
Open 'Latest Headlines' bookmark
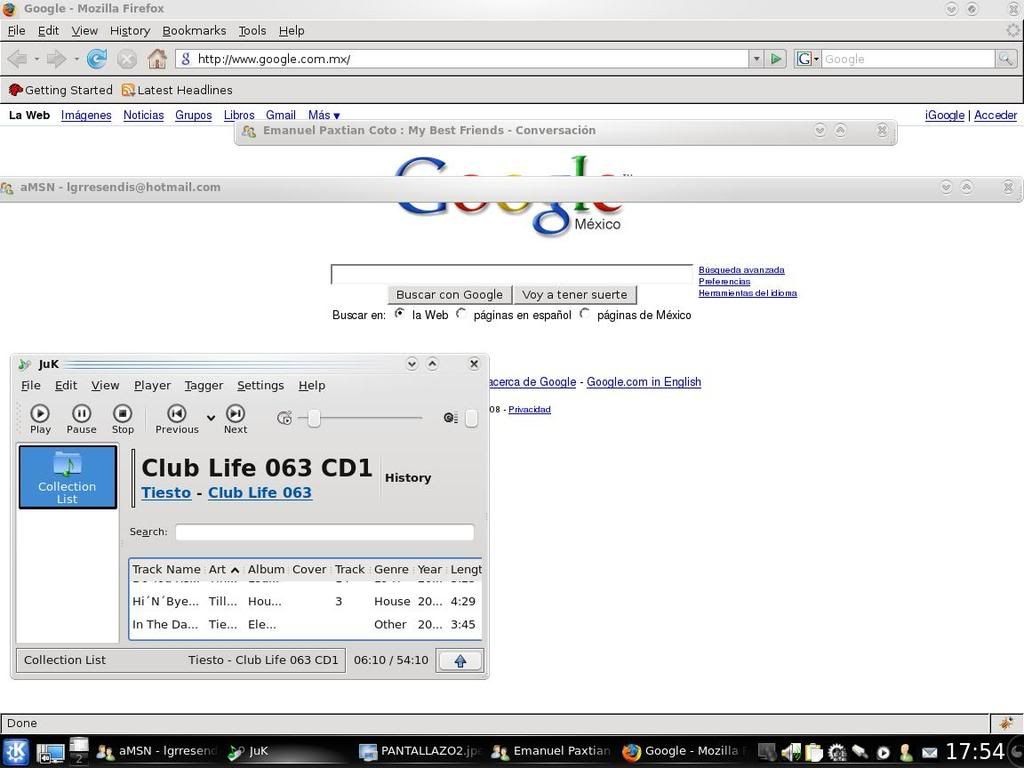[177, 90]
